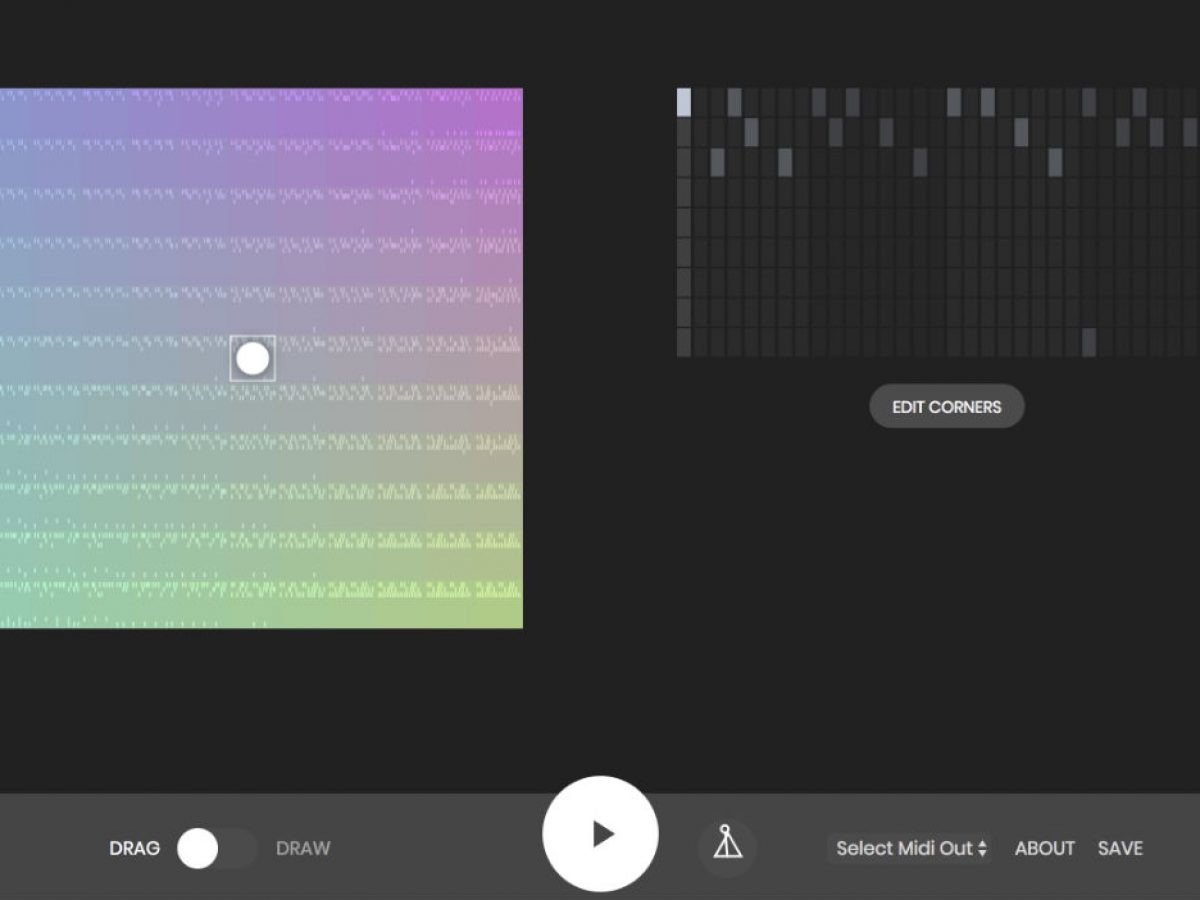Toggle the metronome icon
Image resolution: width=1200 pixels, height=900 pixels.
coord(727,847)
